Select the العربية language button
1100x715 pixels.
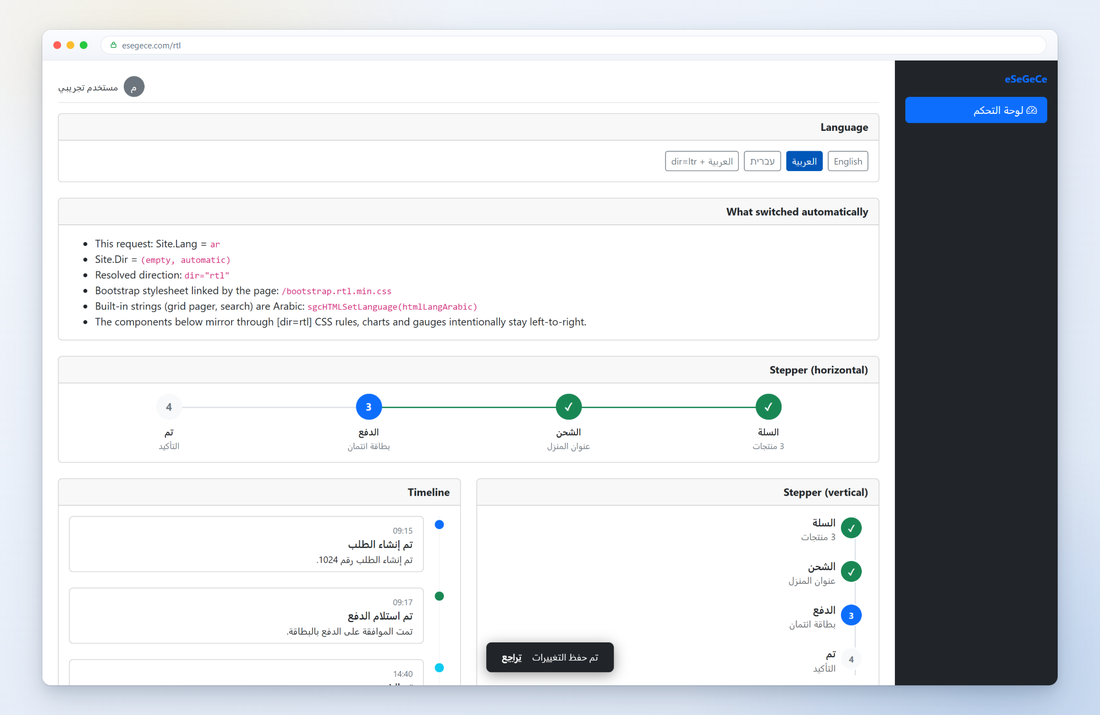click(804, 161)
